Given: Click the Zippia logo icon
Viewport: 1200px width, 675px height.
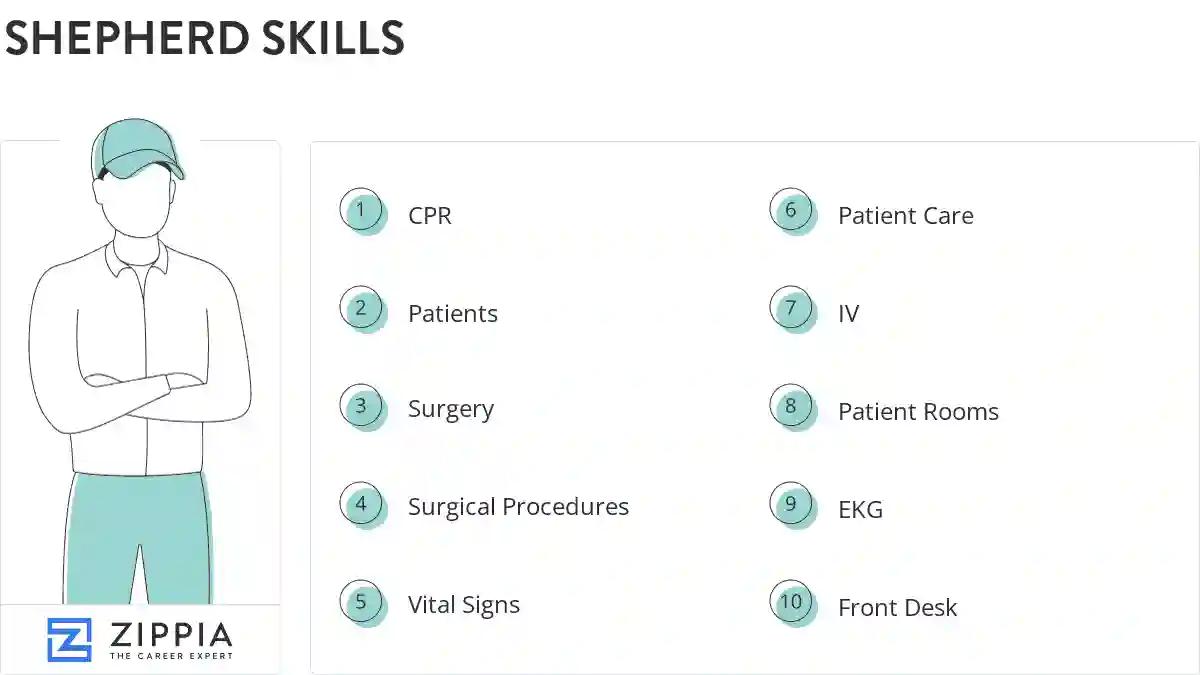Looking at the screenshot, I should tap(69, 640).
